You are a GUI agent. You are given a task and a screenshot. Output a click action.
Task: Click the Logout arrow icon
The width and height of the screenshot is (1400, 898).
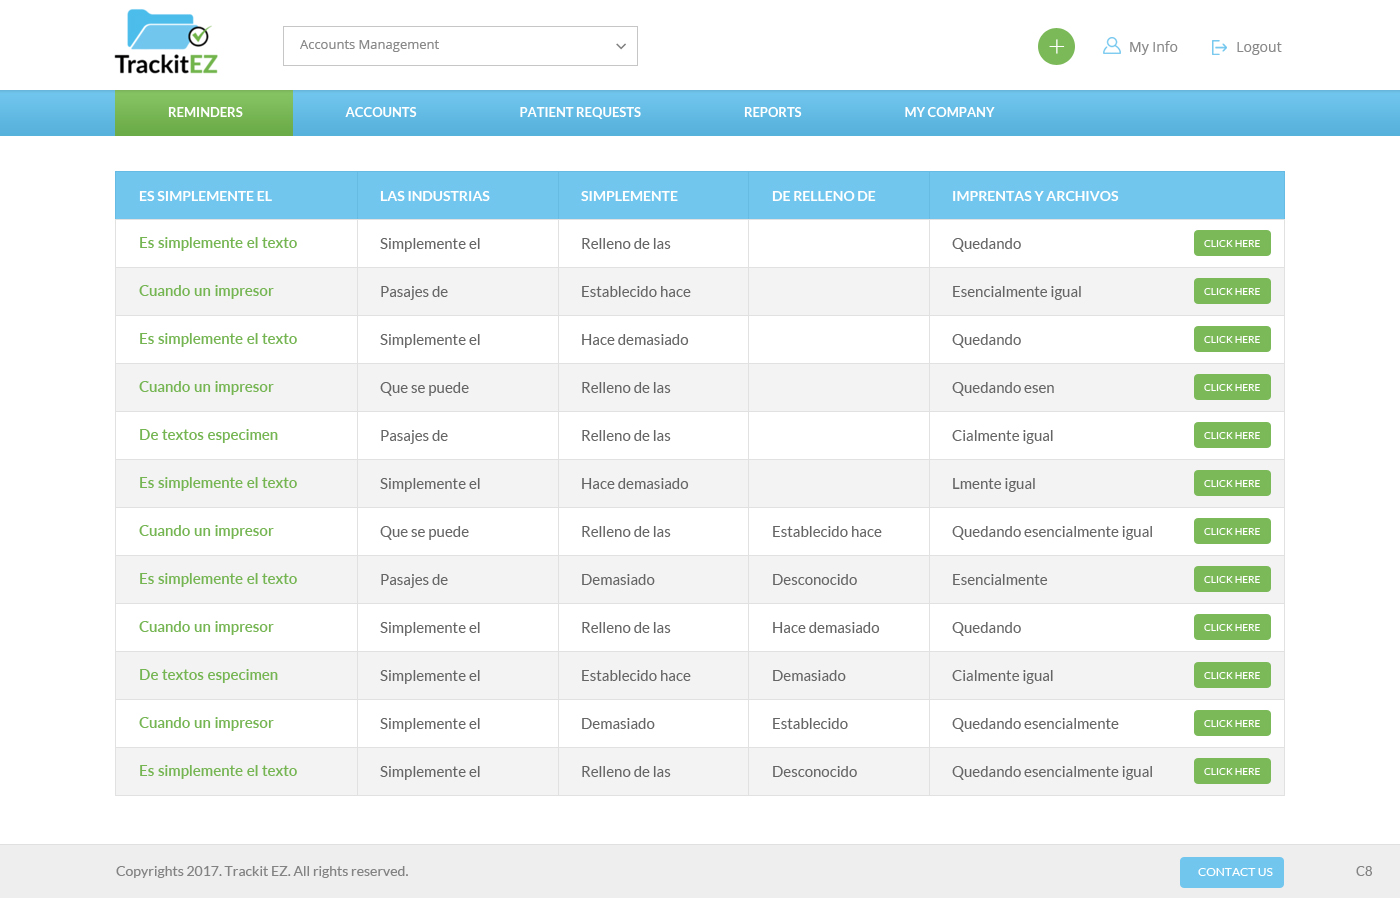1219,47
